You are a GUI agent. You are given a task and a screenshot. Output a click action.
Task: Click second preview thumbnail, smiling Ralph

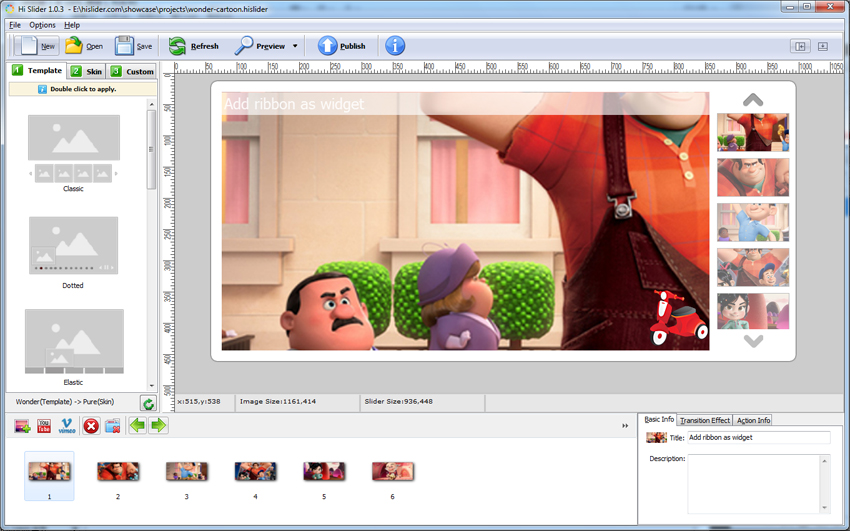point(753,177)
